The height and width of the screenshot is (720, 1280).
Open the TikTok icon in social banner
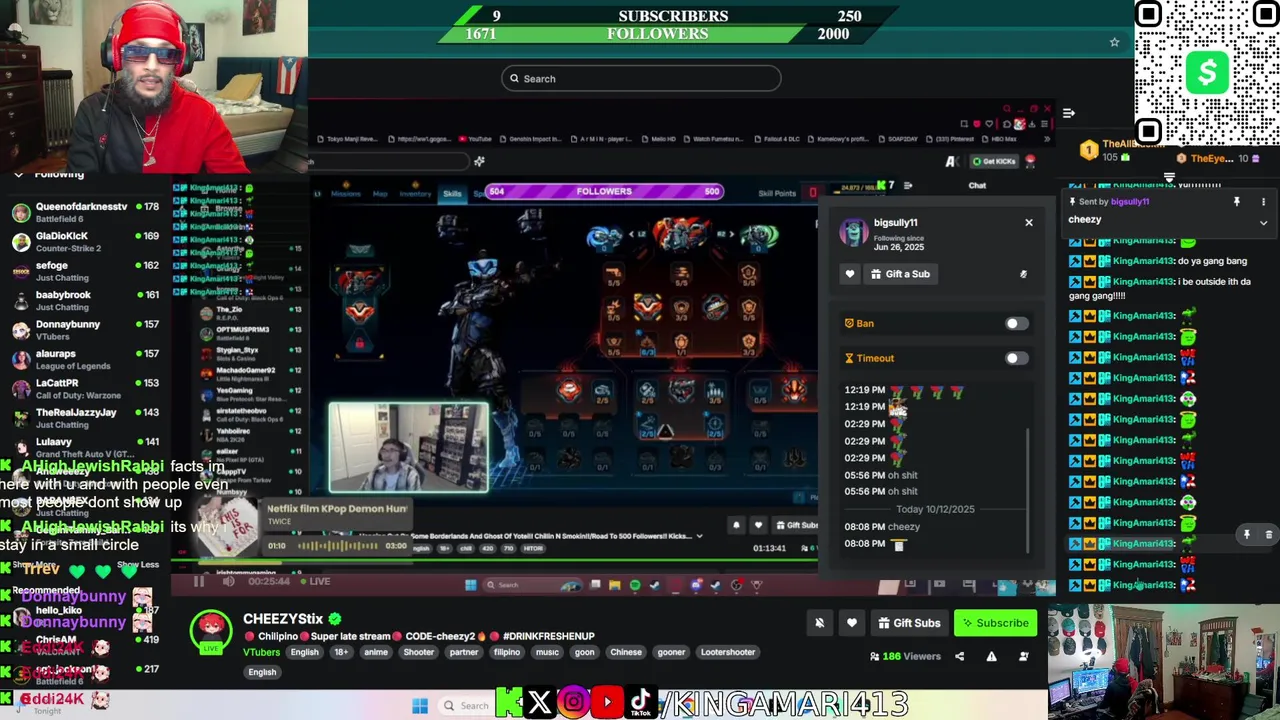pos(640,704)
